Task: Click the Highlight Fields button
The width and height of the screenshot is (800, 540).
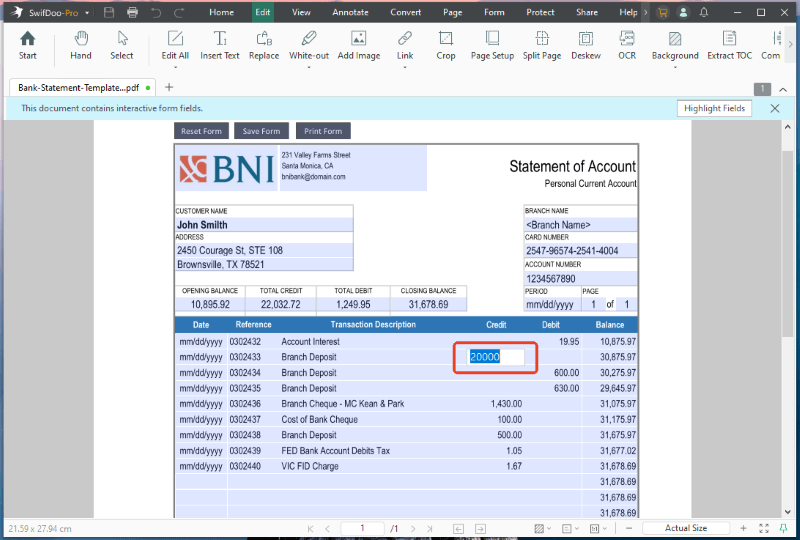Action: tap(714, 108)
